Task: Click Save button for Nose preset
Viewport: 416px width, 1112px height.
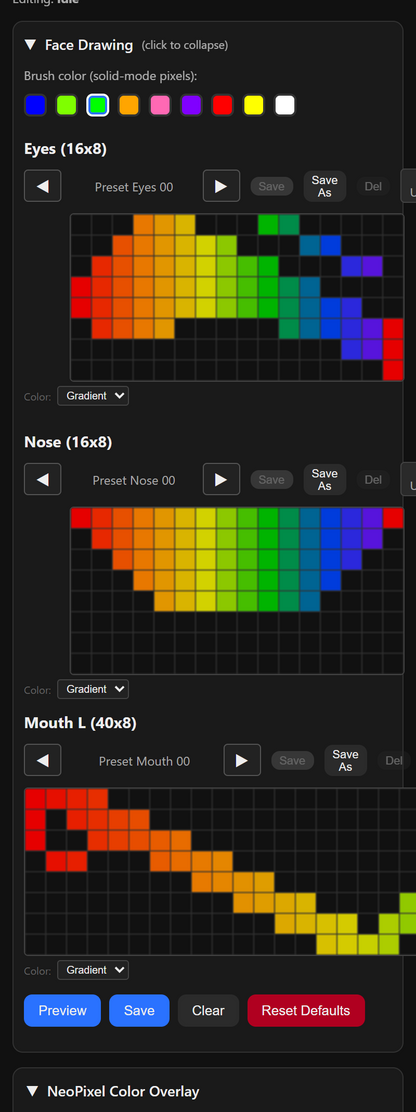Action: tap(271, 480)
